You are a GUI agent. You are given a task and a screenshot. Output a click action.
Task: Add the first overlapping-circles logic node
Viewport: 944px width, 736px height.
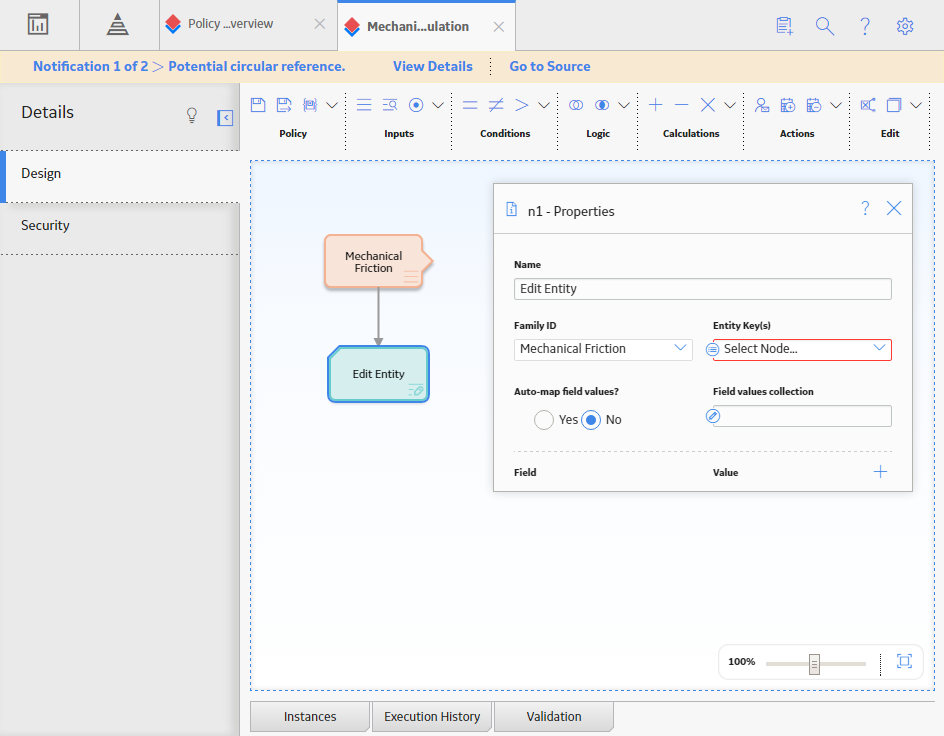[x=576, y=105]
